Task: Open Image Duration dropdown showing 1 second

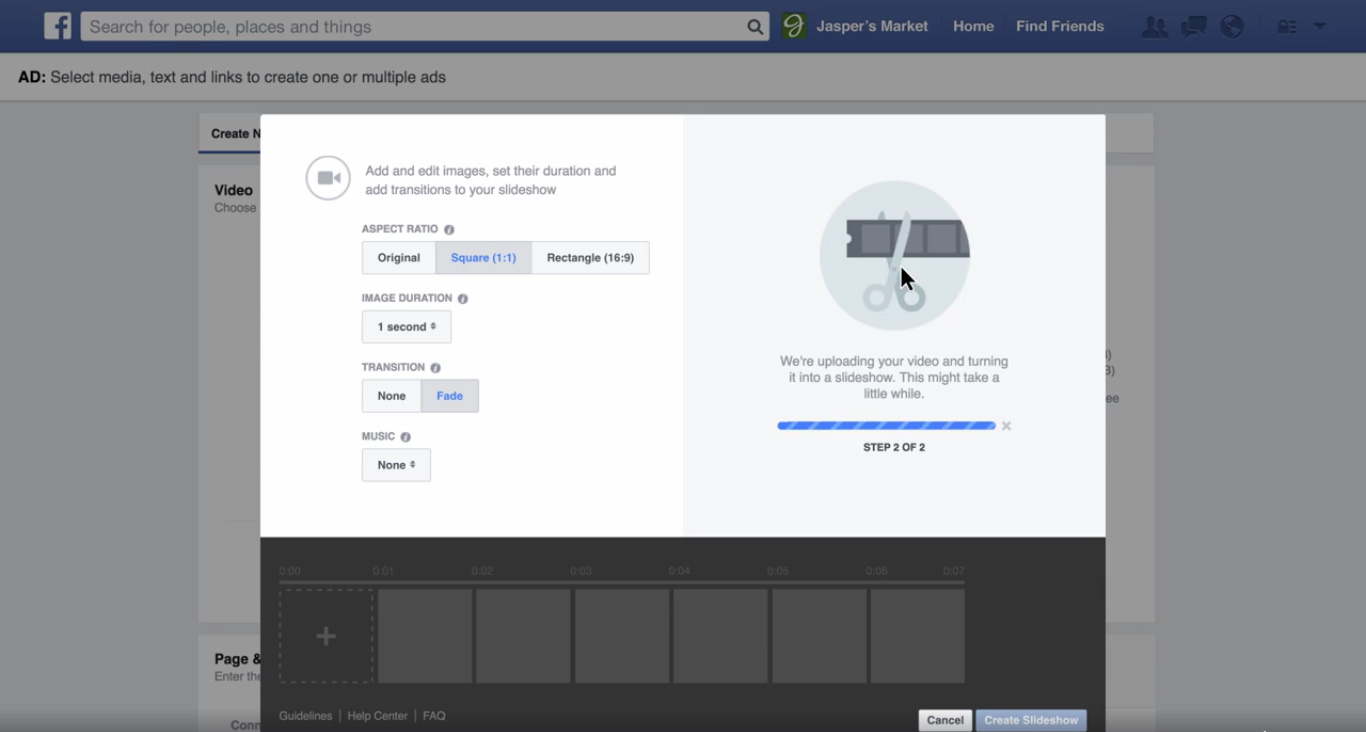Action: pyautogui.click(x=406, y=327)
